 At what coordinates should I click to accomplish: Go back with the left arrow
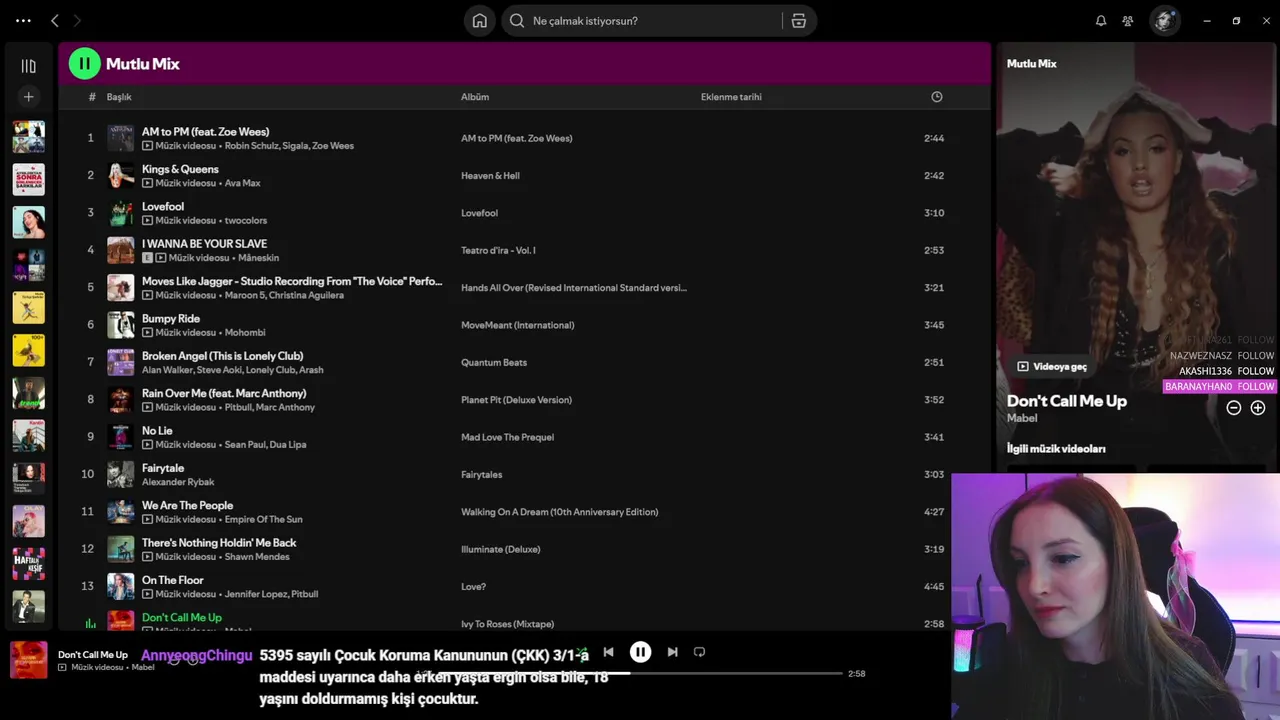pyautogui.click(x=55, y=20)
